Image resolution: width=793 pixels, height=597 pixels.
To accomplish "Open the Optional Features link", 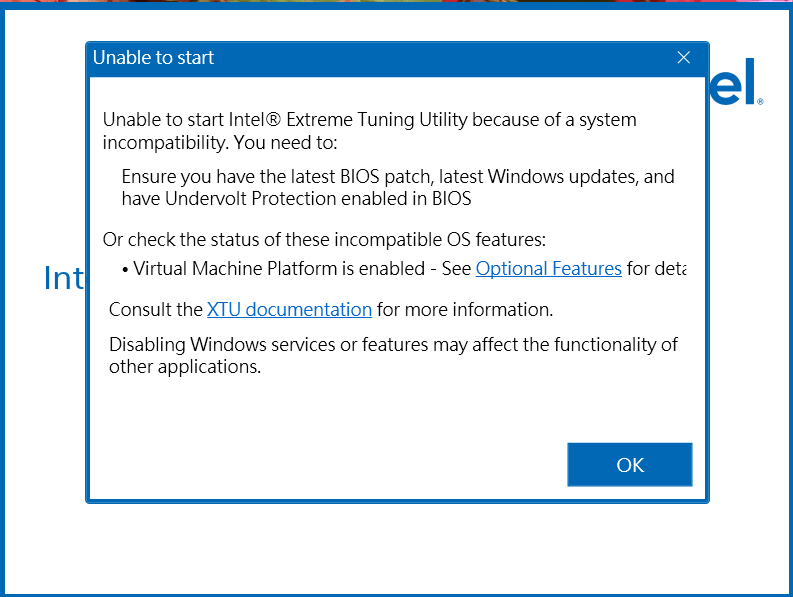I will coord(548,268).
